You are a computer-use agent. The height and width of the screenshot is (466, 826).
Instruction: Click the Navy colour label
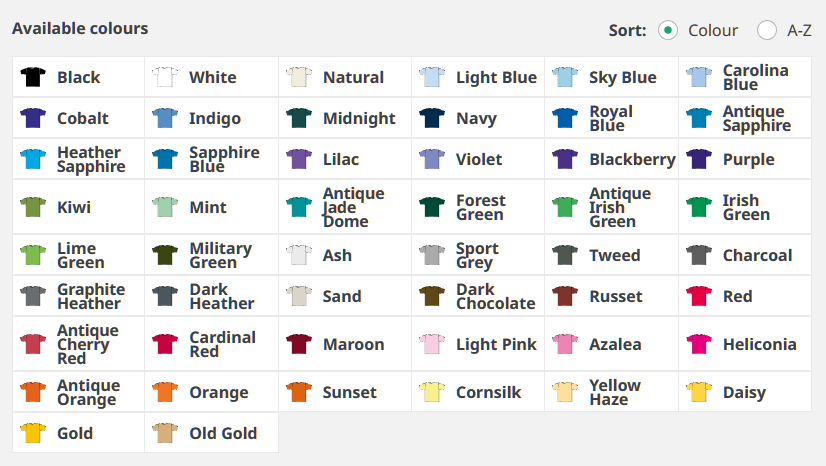coord(476,118)
